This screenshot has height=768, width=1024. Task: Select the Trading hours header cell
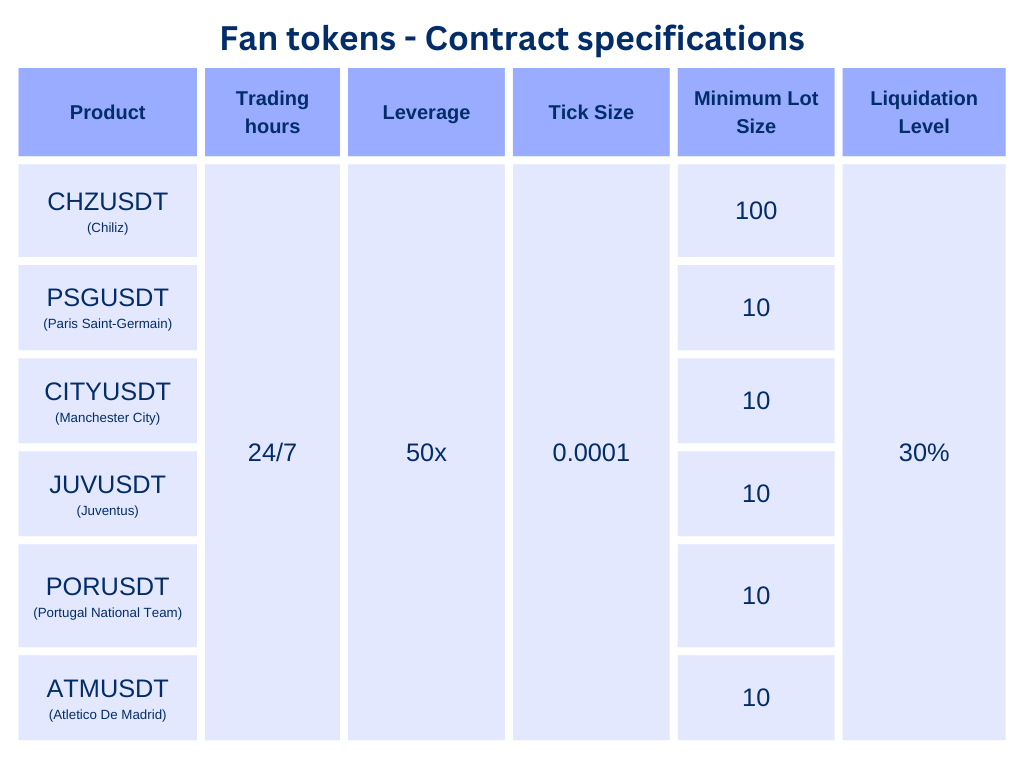[272, 112]
